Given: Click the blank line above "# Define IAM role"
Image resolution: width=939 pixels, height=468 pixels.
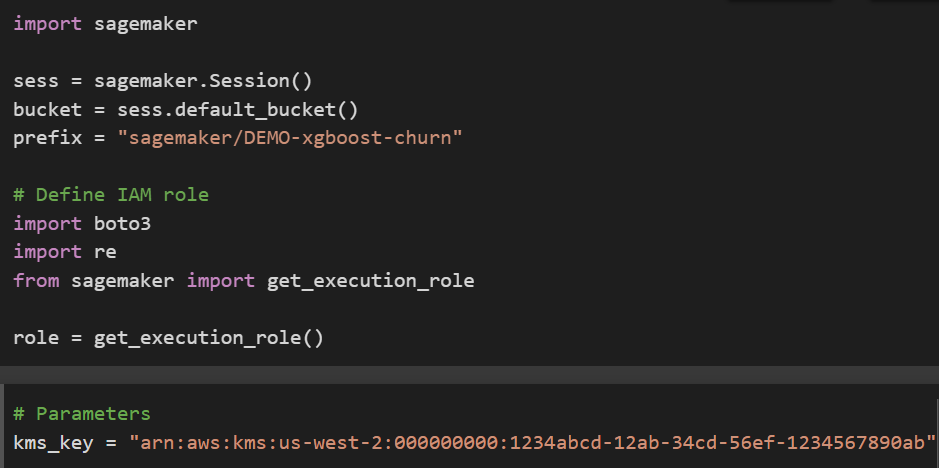Looking at the screenshot, I should pos(300,166).
